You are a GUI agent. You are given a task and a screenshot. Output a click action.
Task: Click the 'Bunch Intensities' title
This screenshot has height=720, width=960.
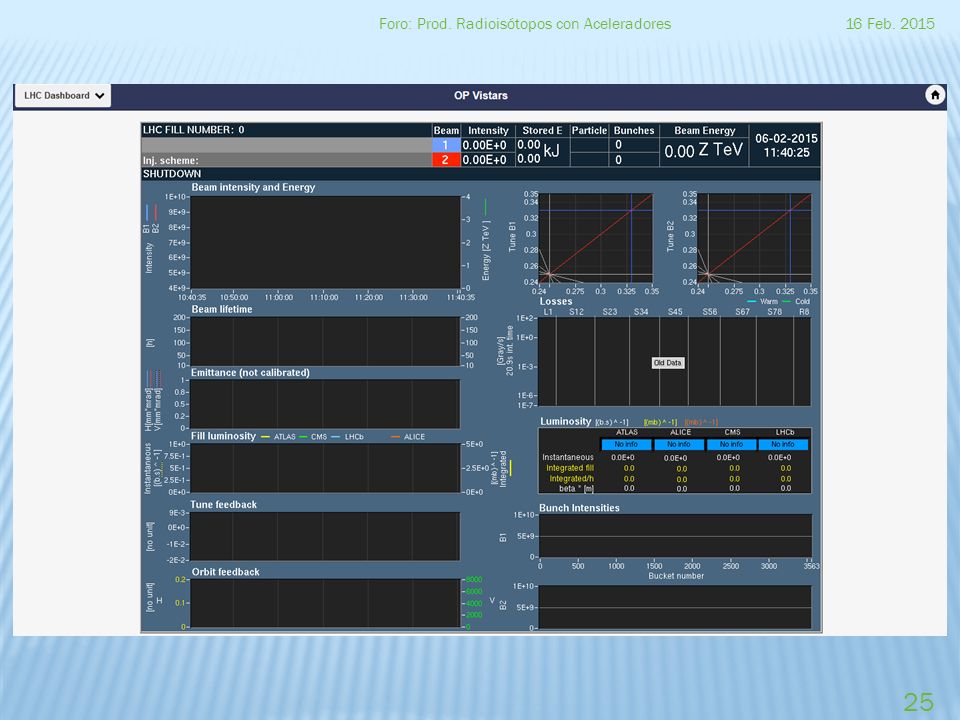pos(579,508)
